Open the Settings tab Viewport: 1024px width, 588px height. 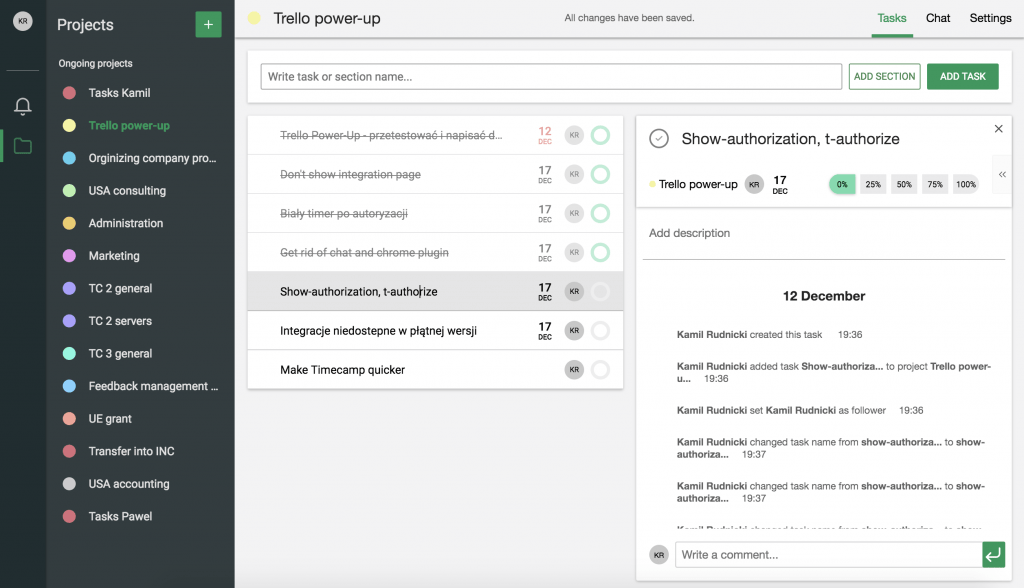(x=990, y=18)
